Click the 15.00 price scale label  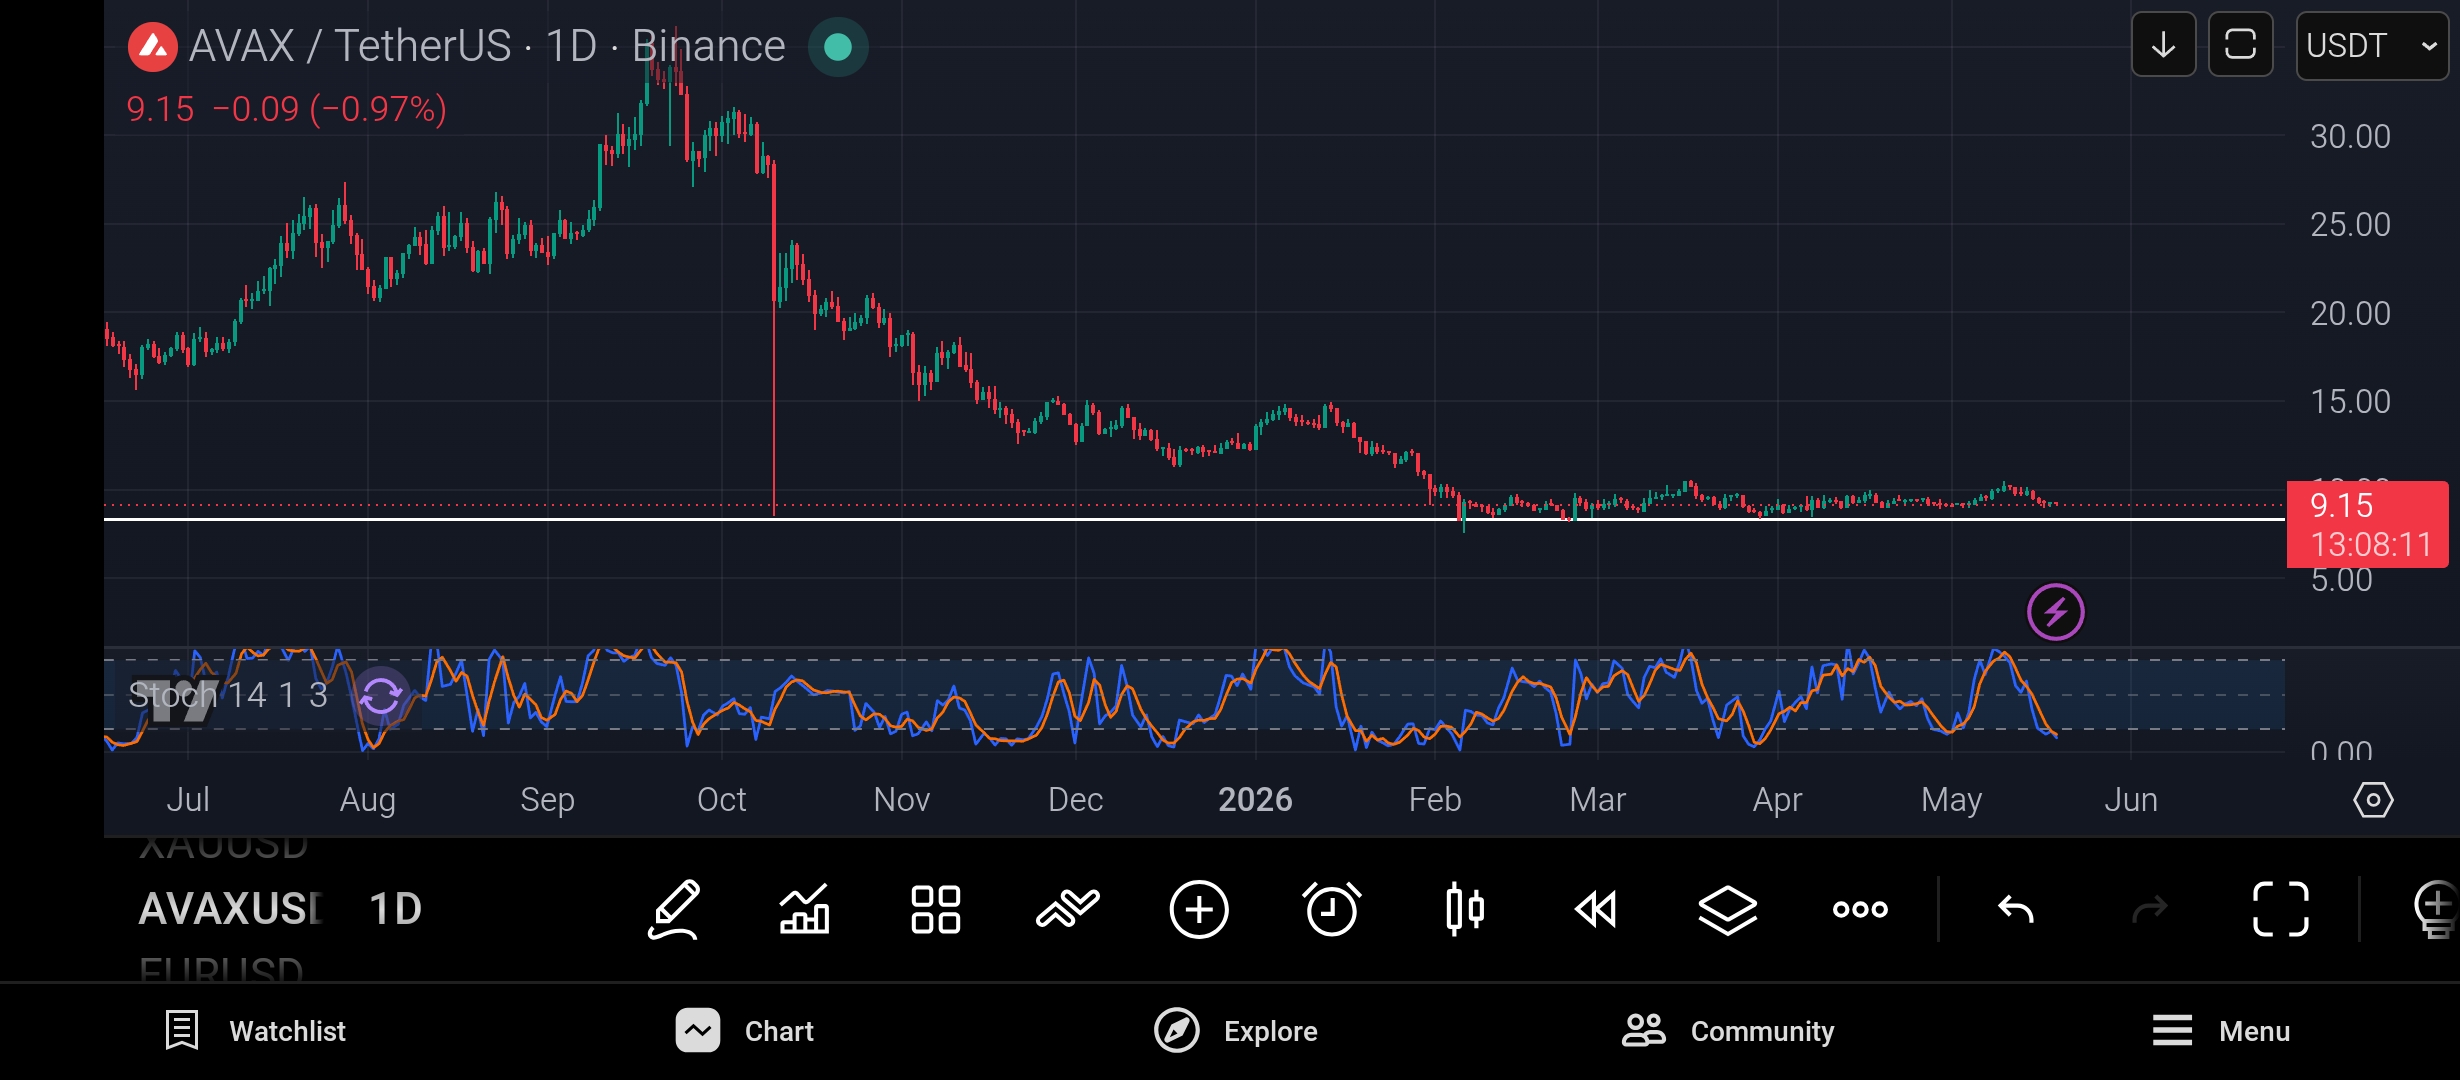click(2350, 401)
